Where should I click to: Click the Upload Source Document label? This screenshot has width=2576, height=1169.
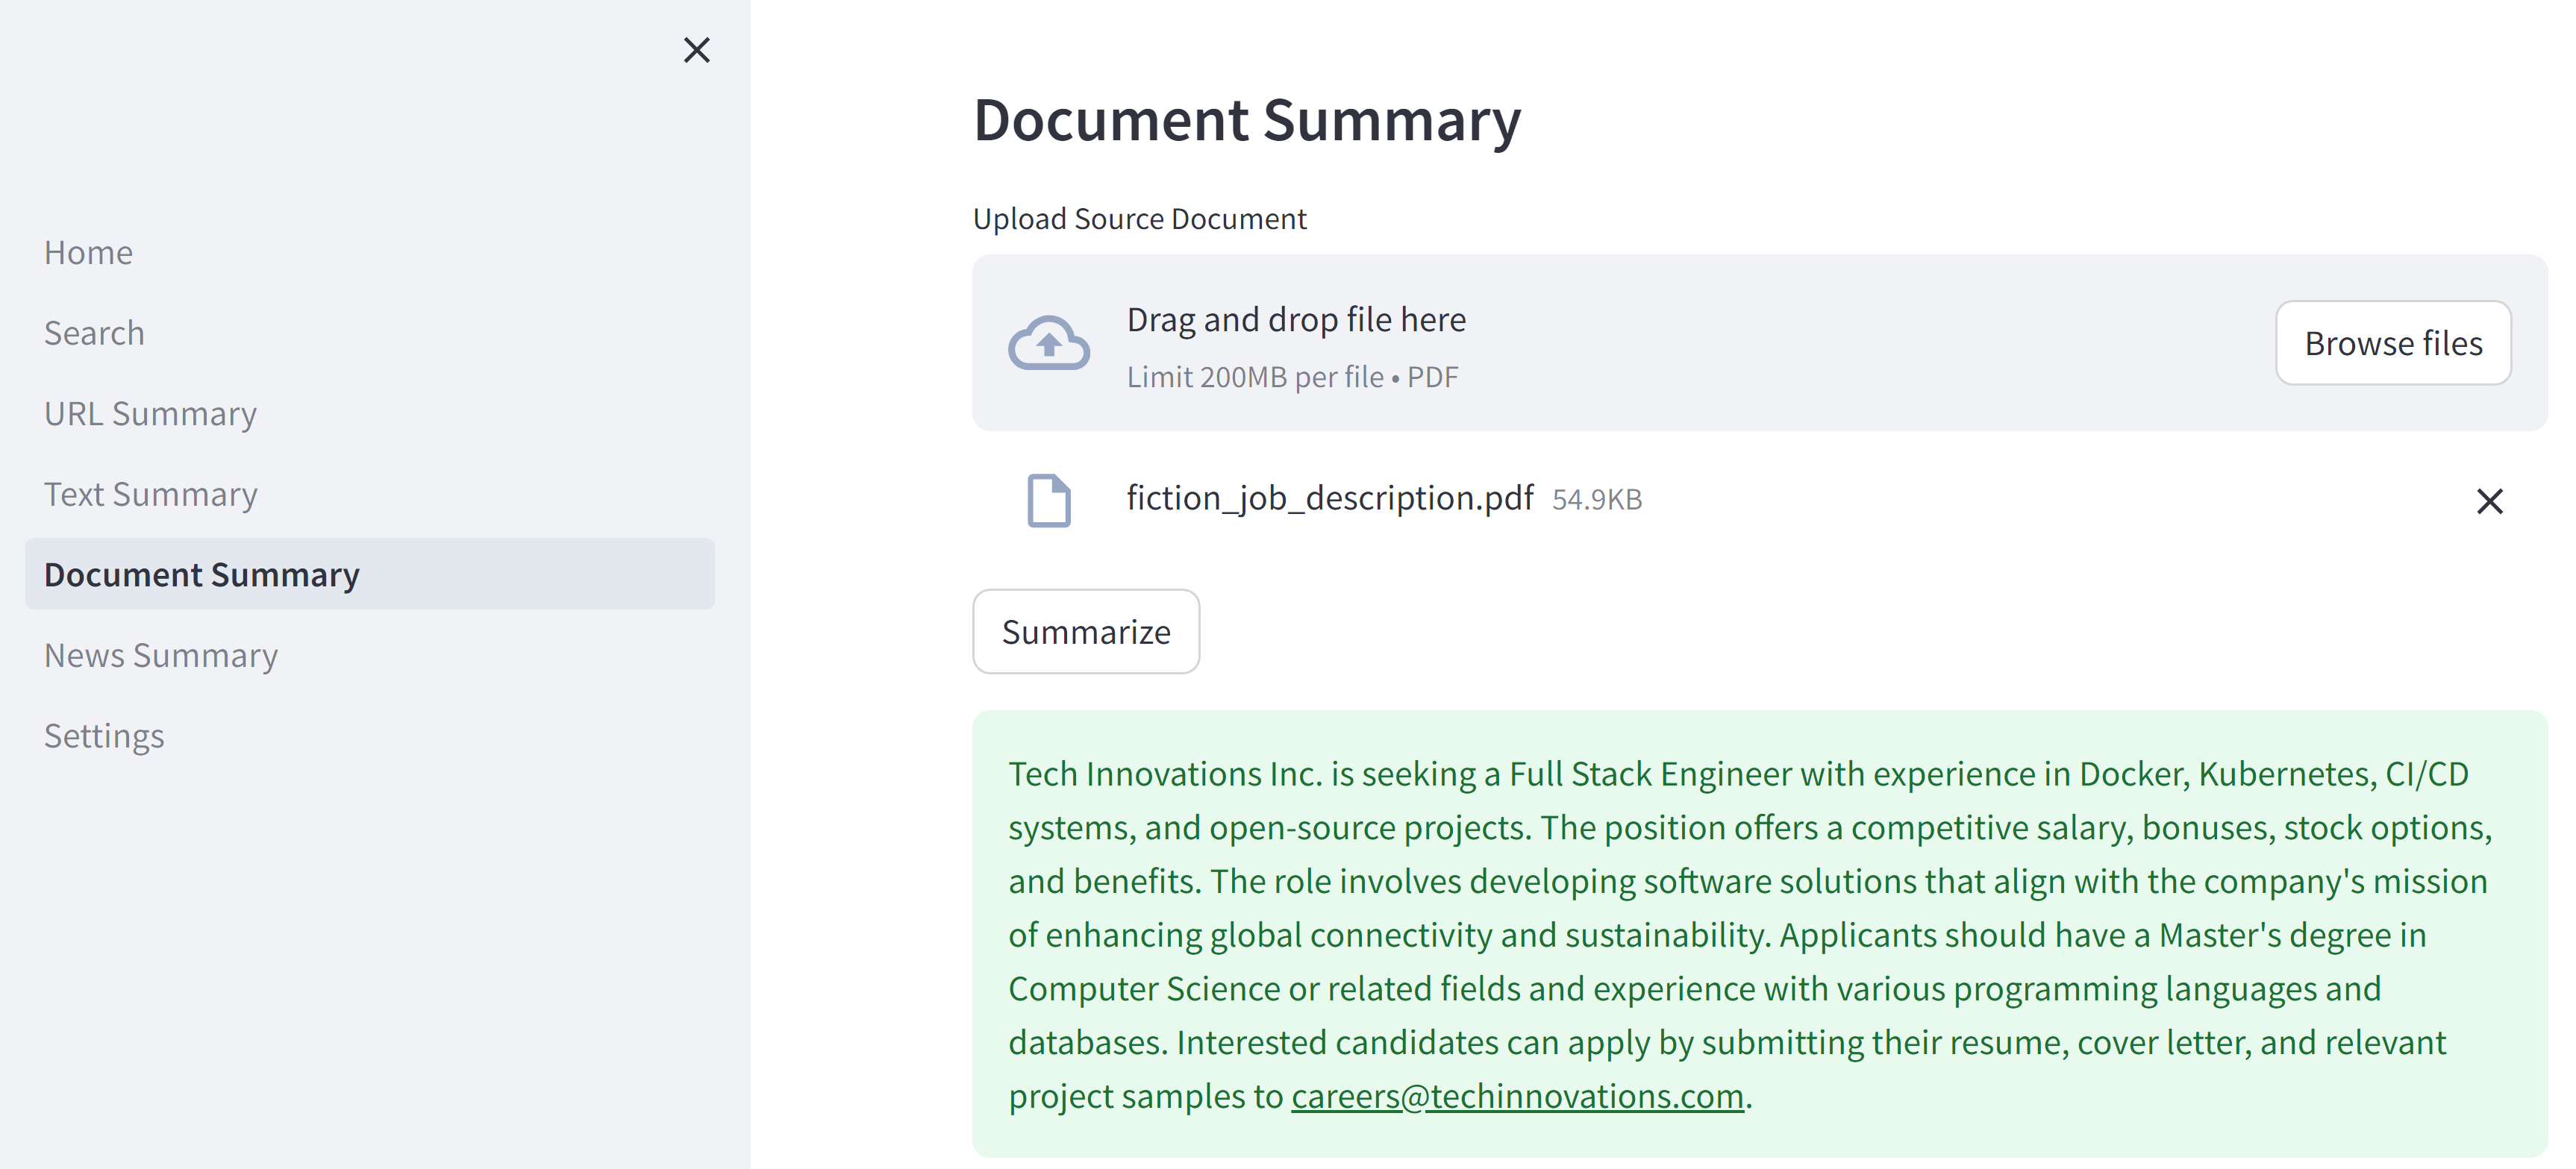click(1139, 219)
